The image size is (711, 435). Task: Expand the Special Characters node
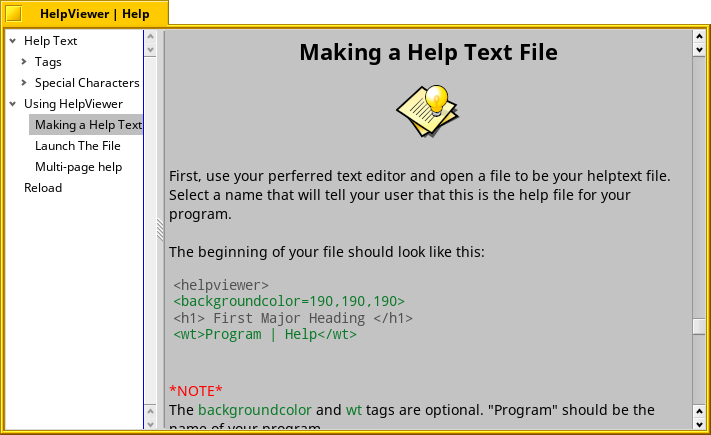point(24,83)
